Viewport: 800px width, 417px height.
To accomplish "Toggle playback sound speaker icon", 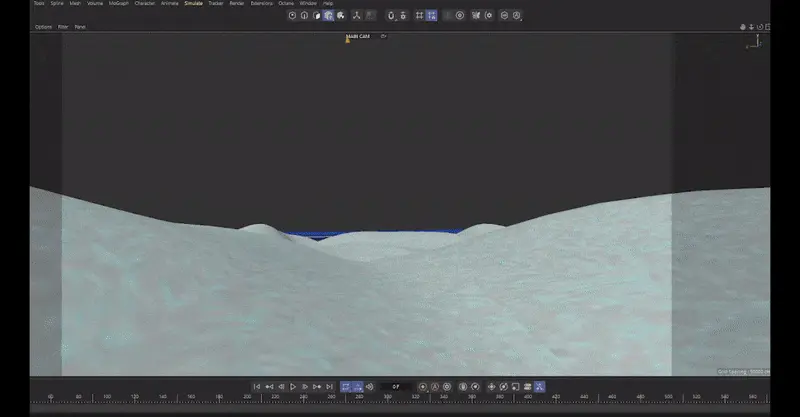I will pyautogui.click(x=369, y=386).
